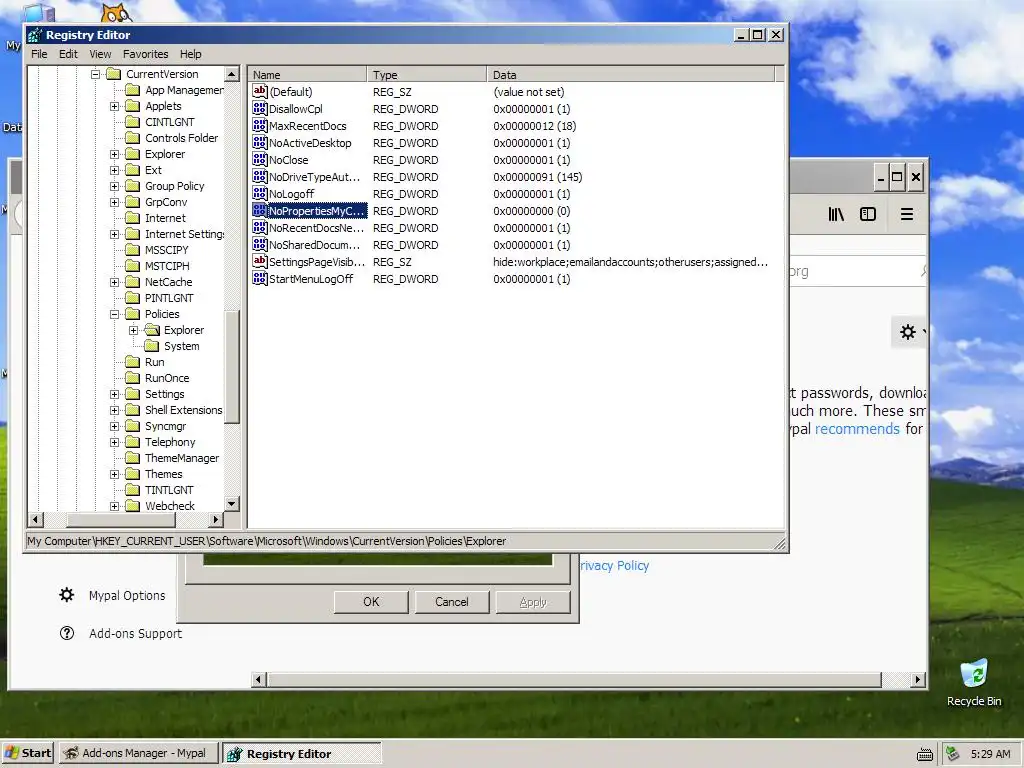Open Mypal Options link
Image resolution: width=1024 pixels, height=768 pixels.
[127, 596]
